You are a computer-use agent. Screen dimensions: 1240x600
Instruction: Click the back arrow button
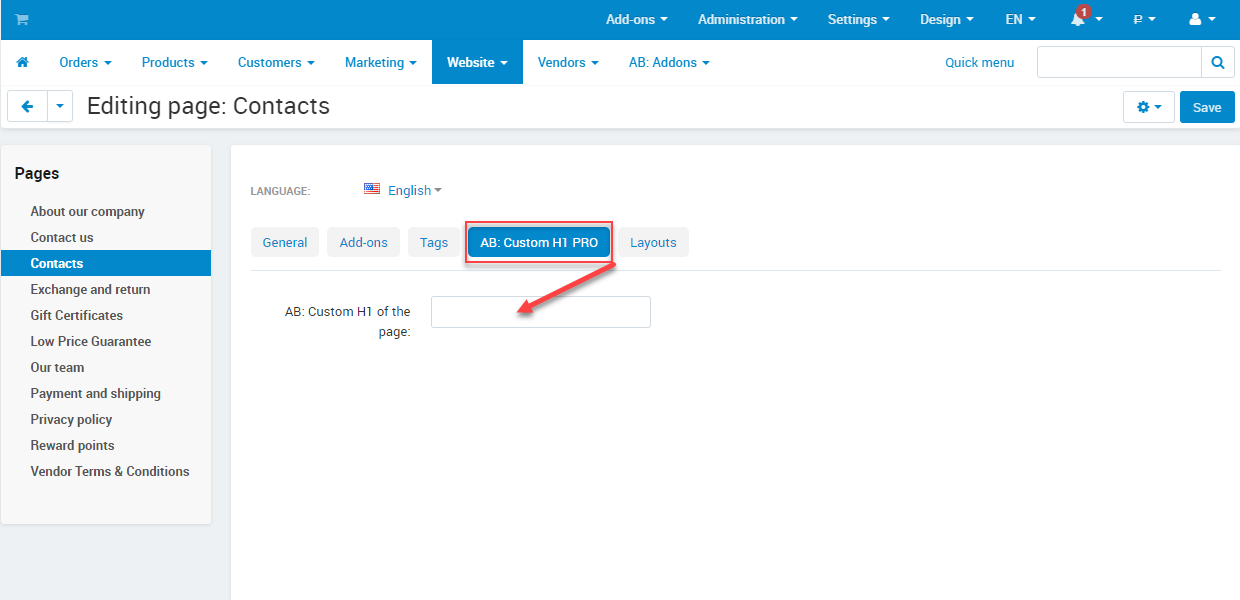tap(27, 107)
